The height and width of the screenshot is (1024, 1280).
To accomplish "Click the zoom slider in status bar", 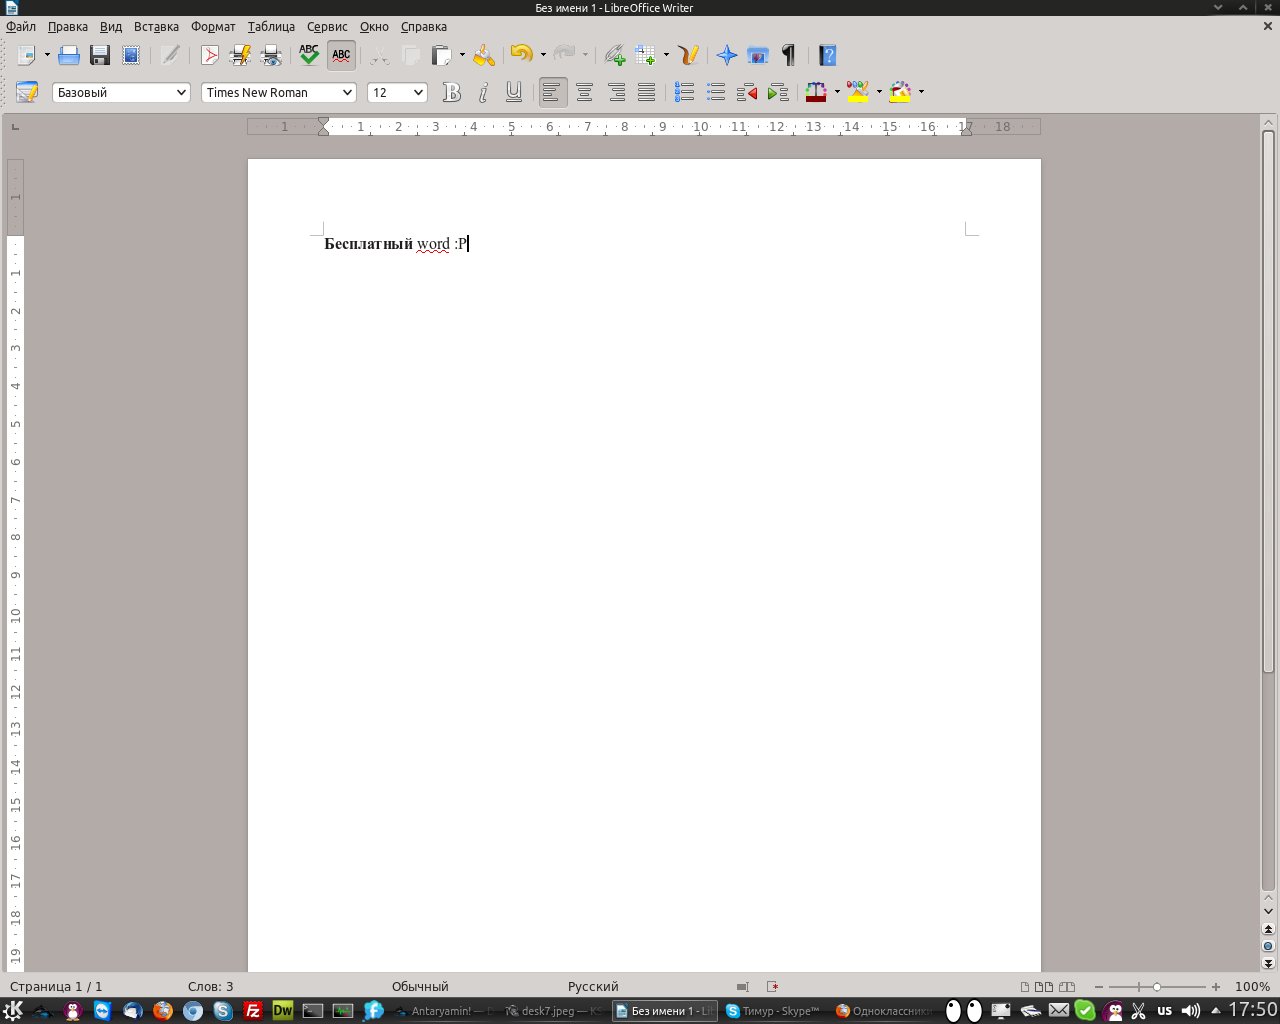I will point(1157,987).
